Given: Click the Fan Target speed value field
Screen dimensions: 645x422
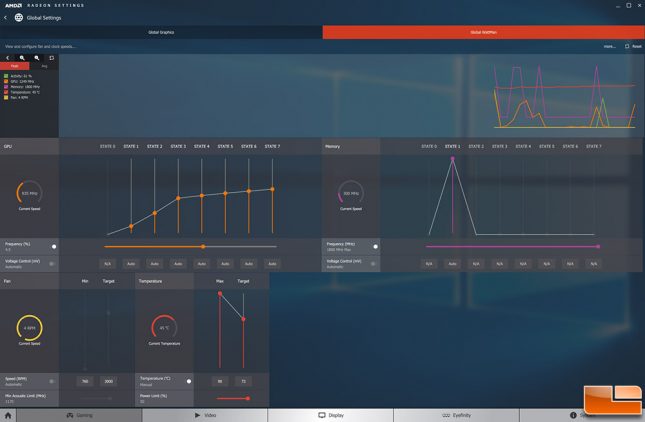Looking at the screenshot, I should [109, 381].
